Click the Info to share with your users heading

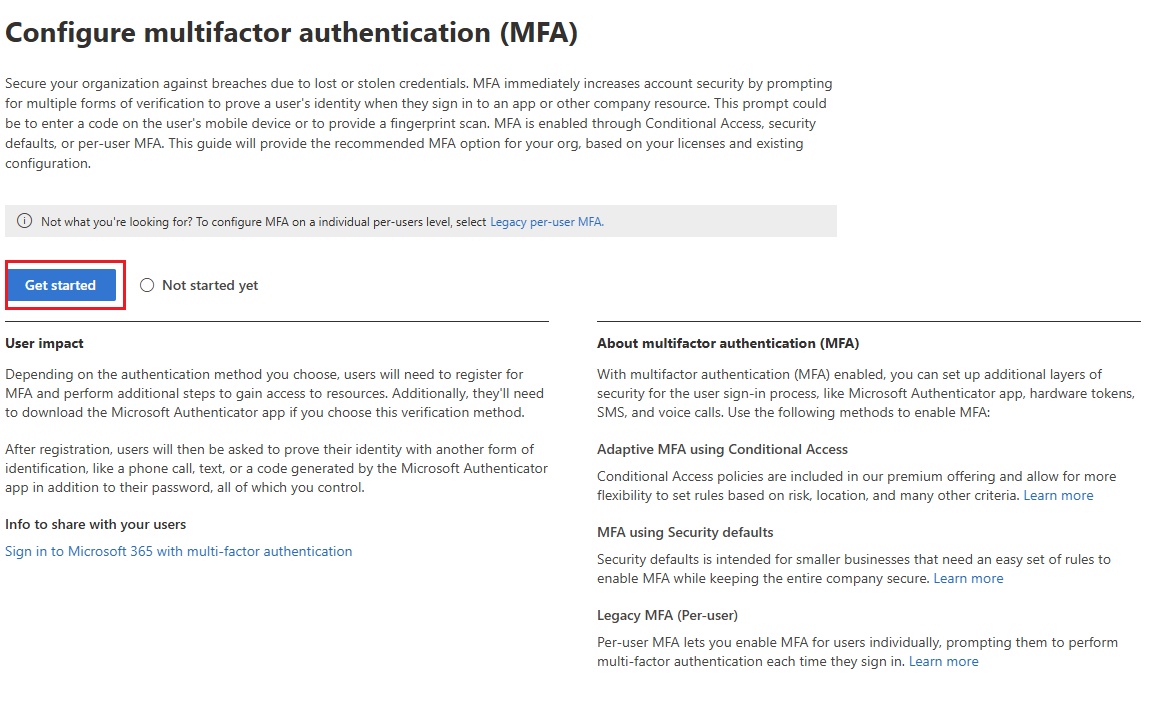click(x=96, y=525)
